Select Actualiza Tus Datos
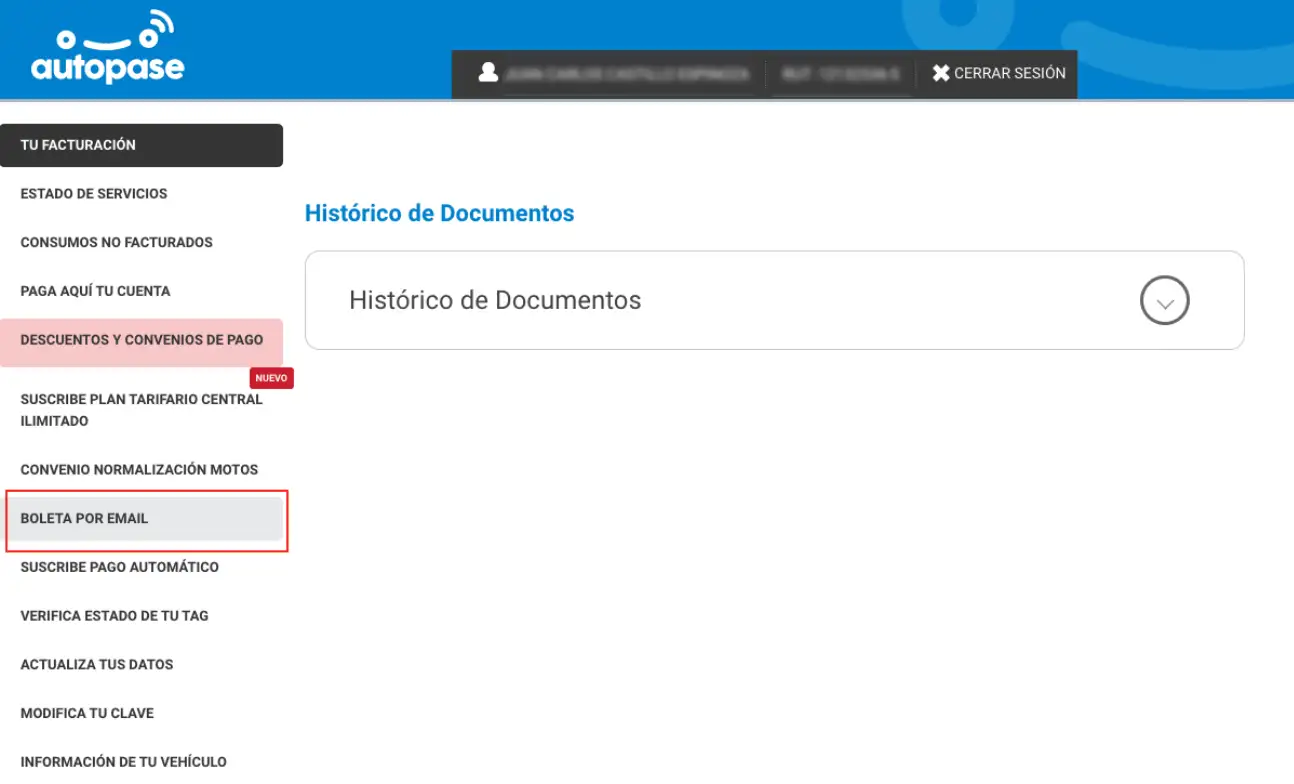 96,665
